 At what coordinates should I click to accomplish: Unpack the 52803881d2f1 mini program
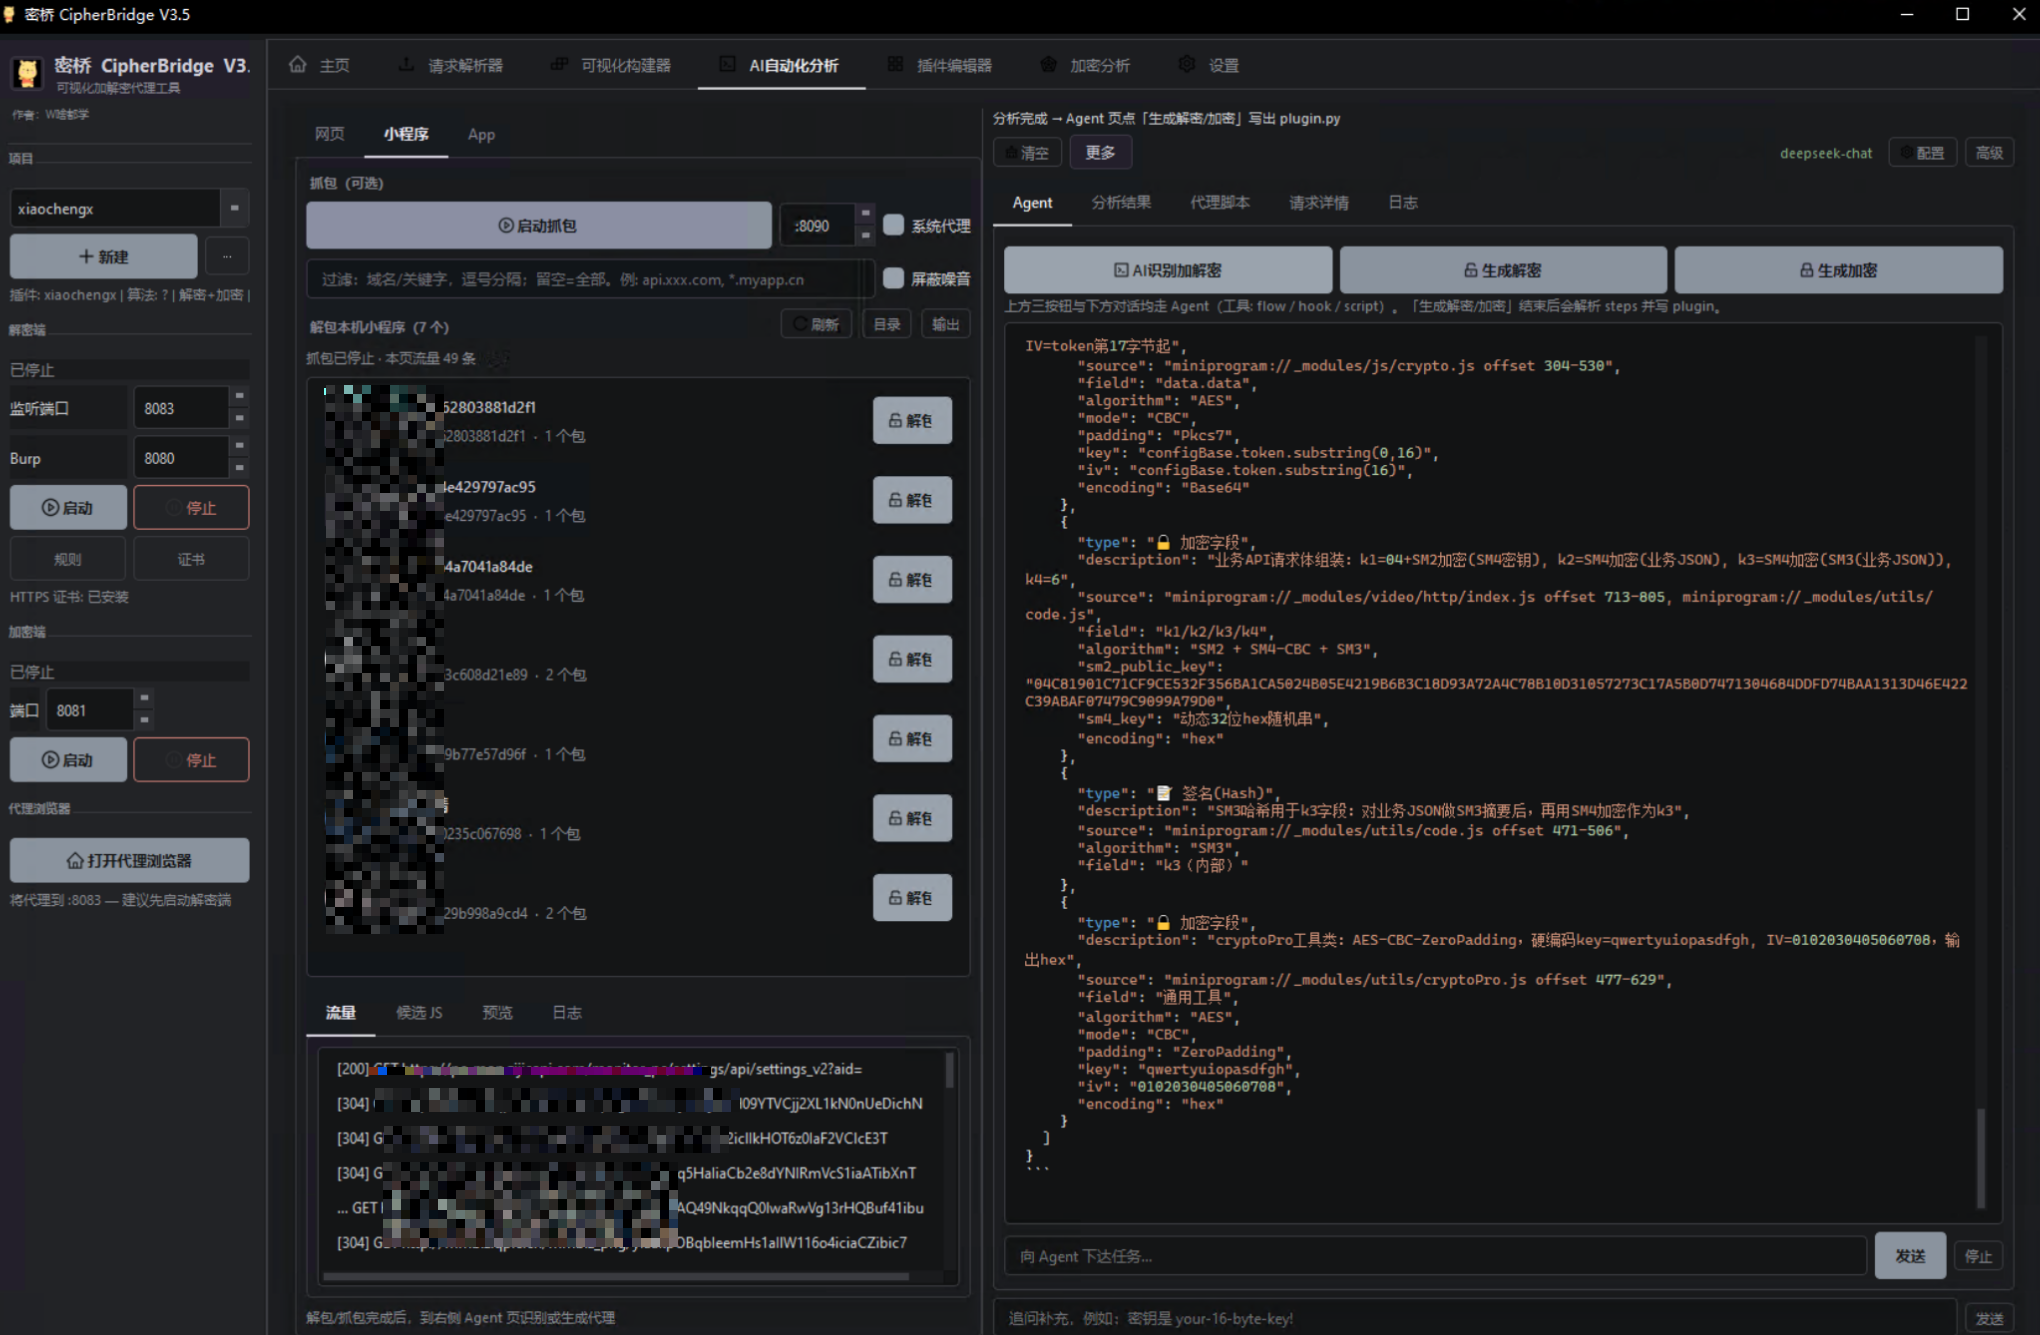coord(912,420)
